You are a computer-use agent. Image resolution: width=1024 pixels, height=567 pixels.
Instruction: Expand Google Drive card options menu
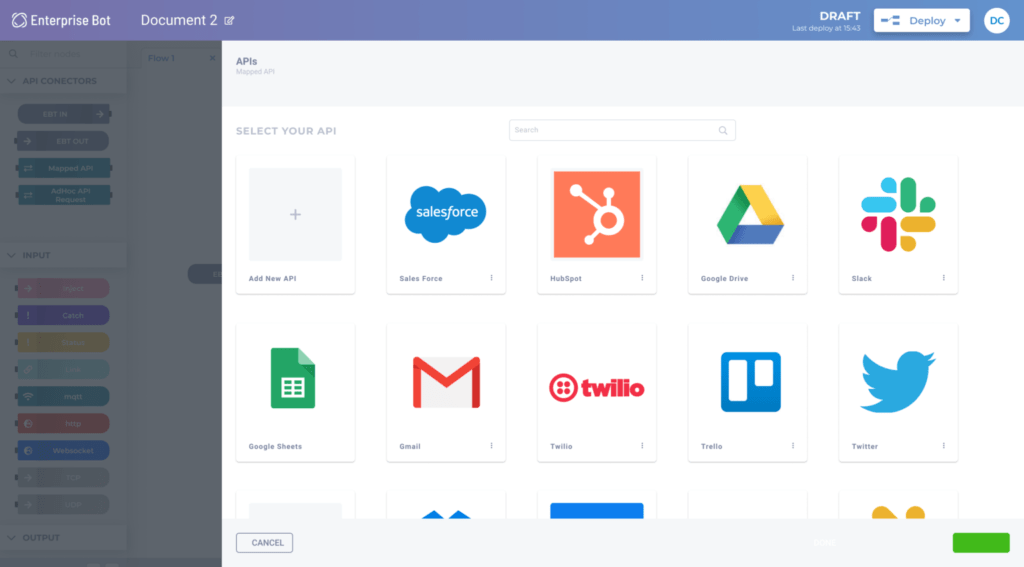793,278
